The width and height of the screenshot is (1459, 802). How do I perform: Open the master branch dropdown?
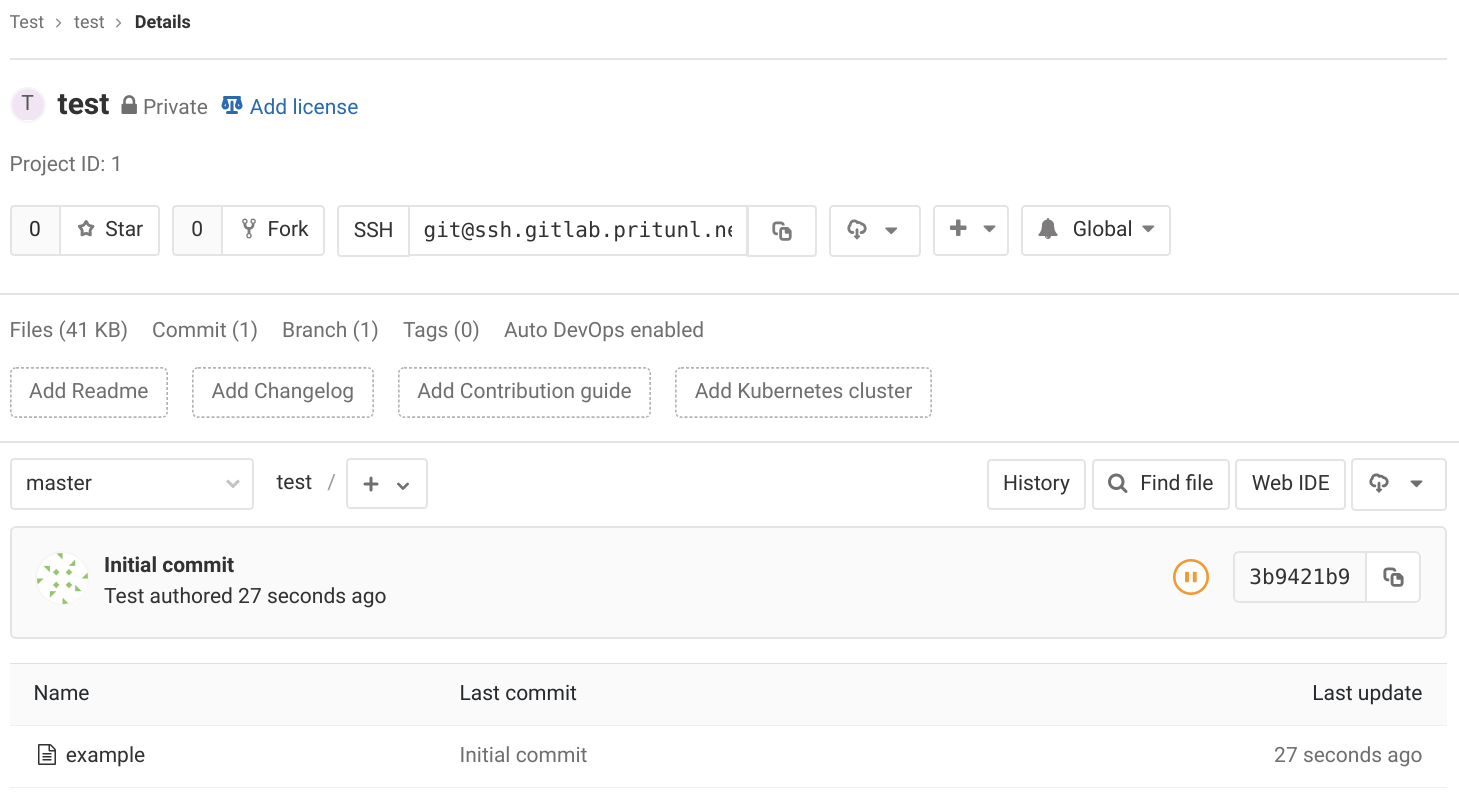132,484
